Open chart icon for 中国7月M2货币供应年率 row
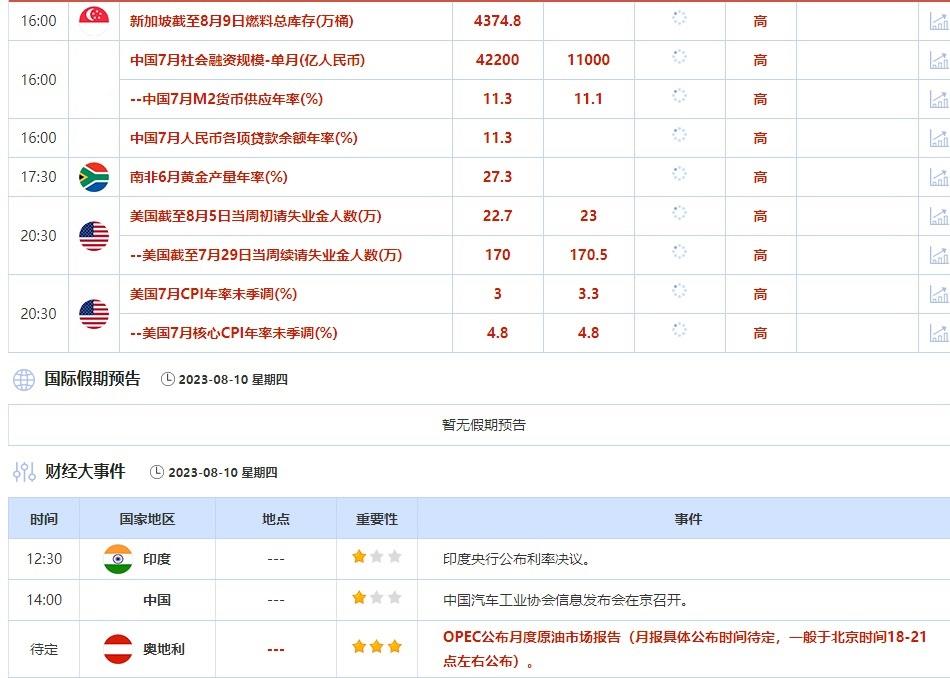 tap(940, 99)
